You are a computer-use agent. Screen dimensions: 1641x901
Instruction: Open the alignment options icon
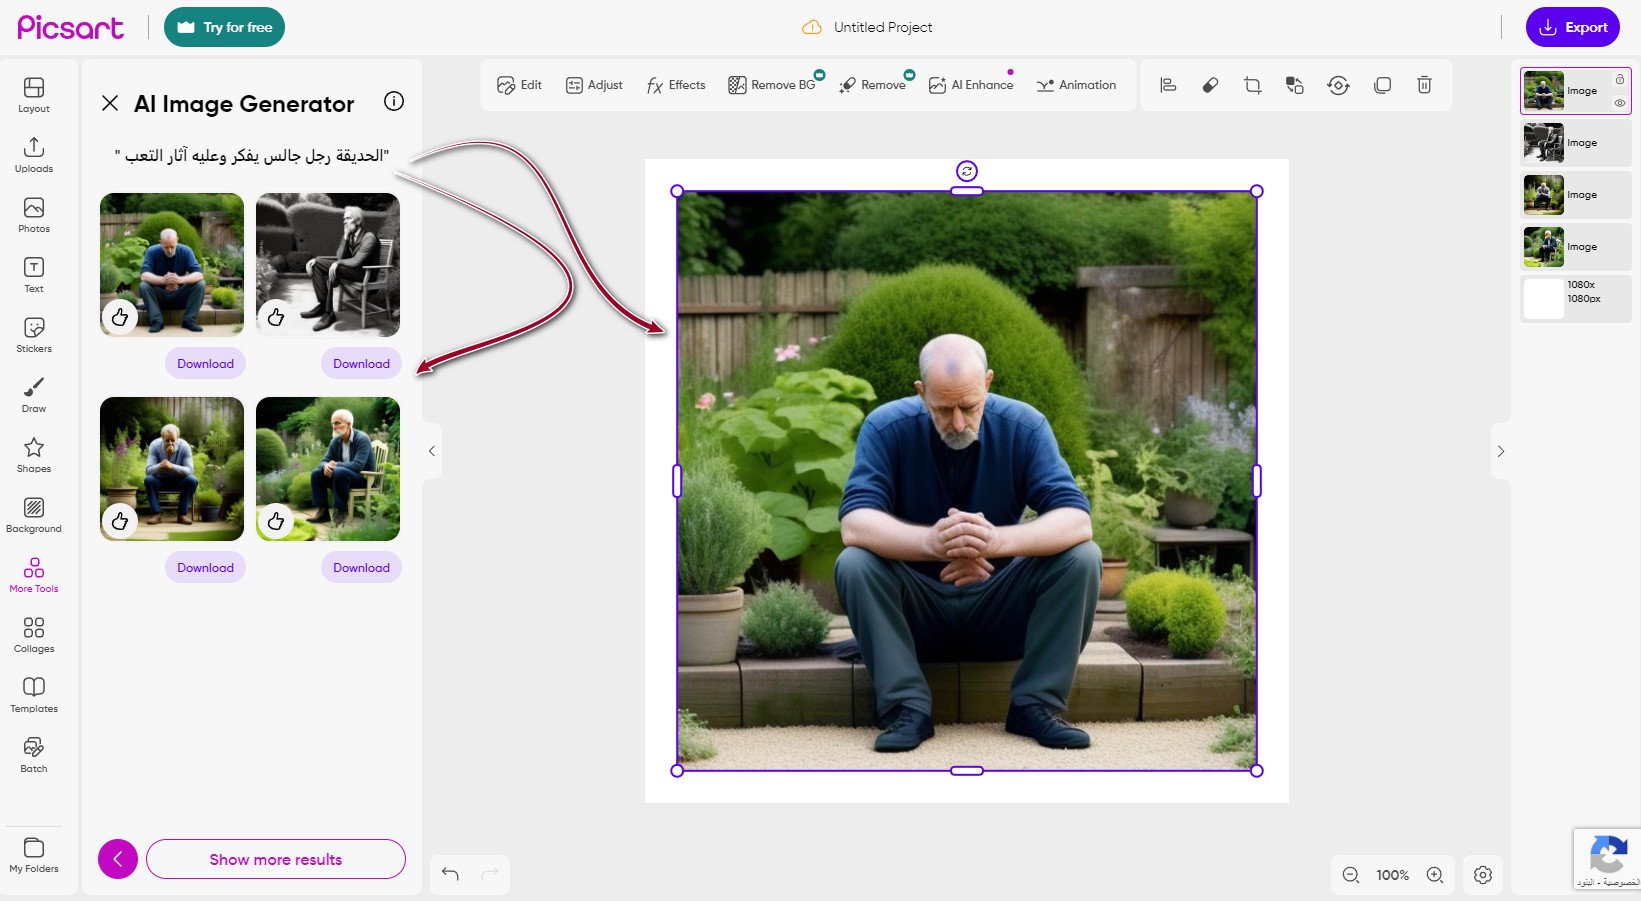pyautogui.click(x=1168, y=86)
